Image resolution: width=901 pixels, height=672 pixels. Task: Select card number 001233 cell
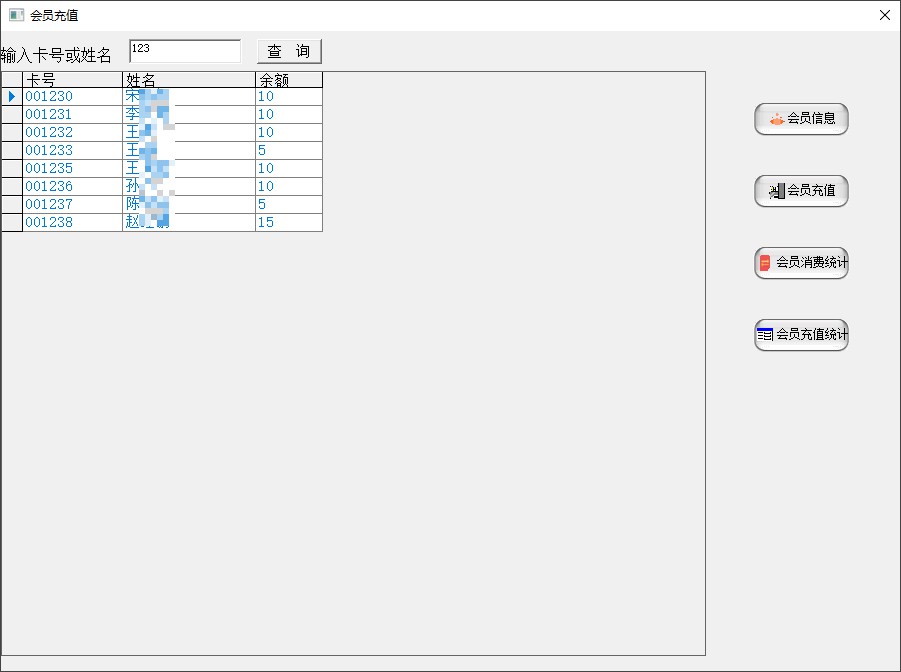click(x=72, y=151)
